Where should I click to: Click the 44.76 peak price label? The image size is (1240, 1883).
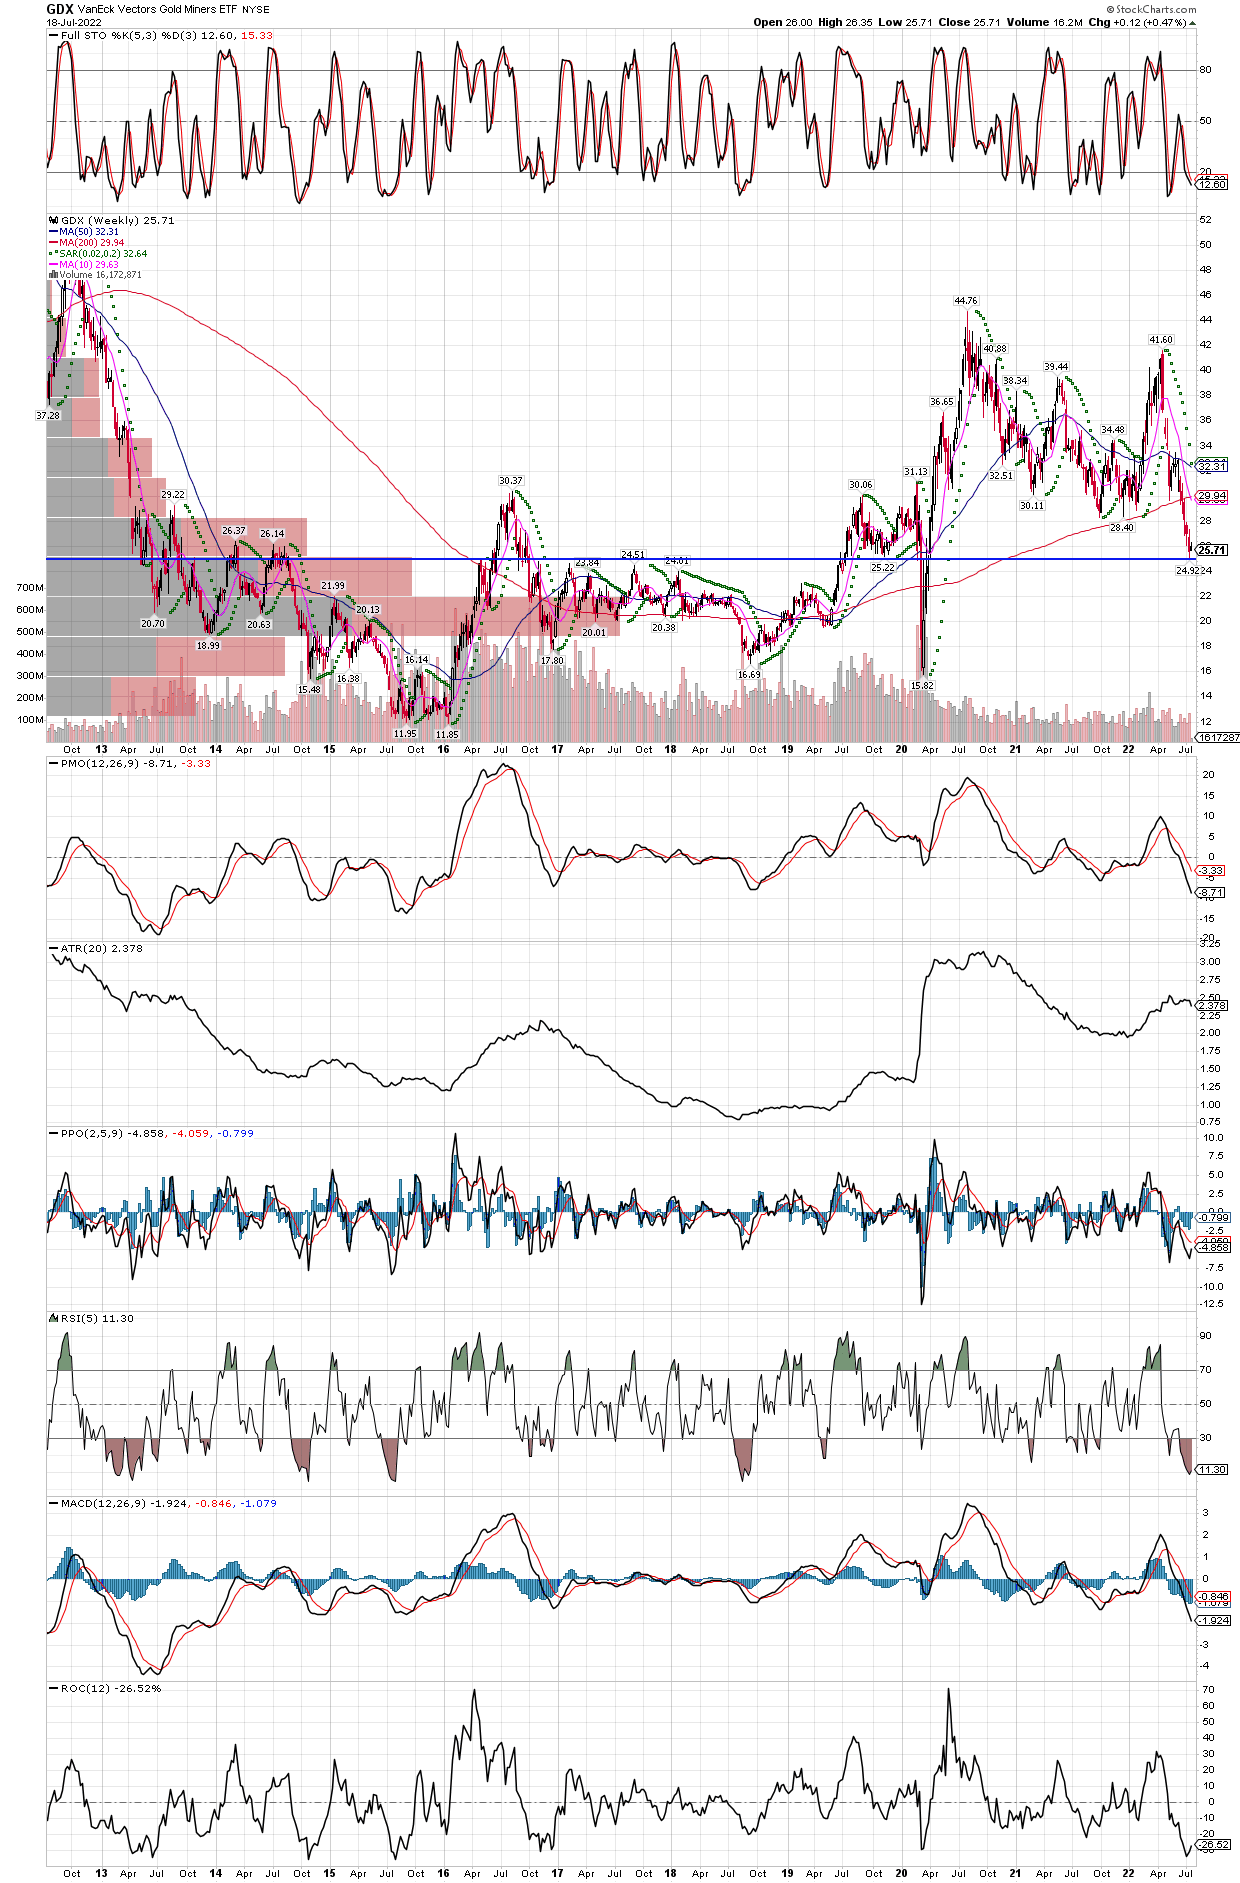(x=966, y=300)
